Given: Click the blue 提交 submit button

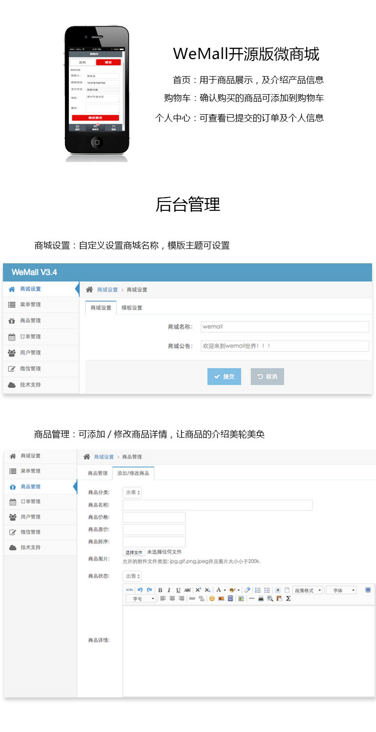Looking at the screenshot, I should 224,376.
